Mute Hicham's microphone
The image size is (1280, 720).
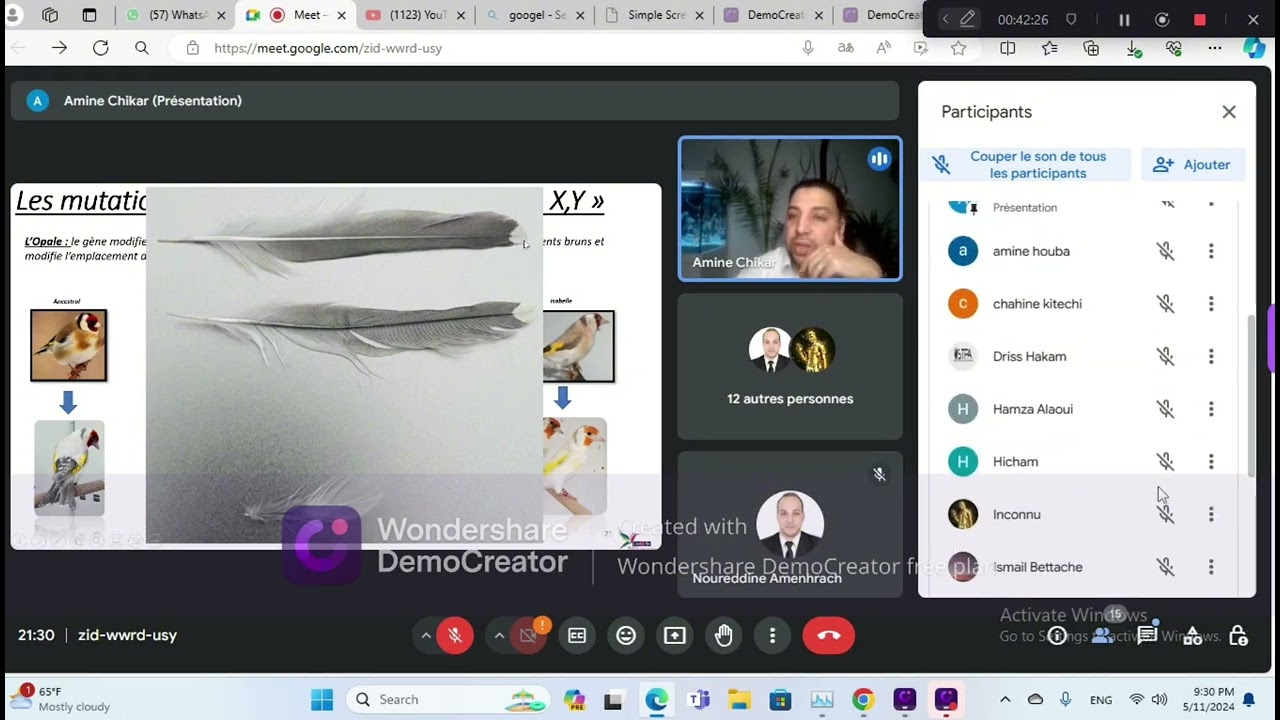pyautogui.click(x=1166, y=461)
